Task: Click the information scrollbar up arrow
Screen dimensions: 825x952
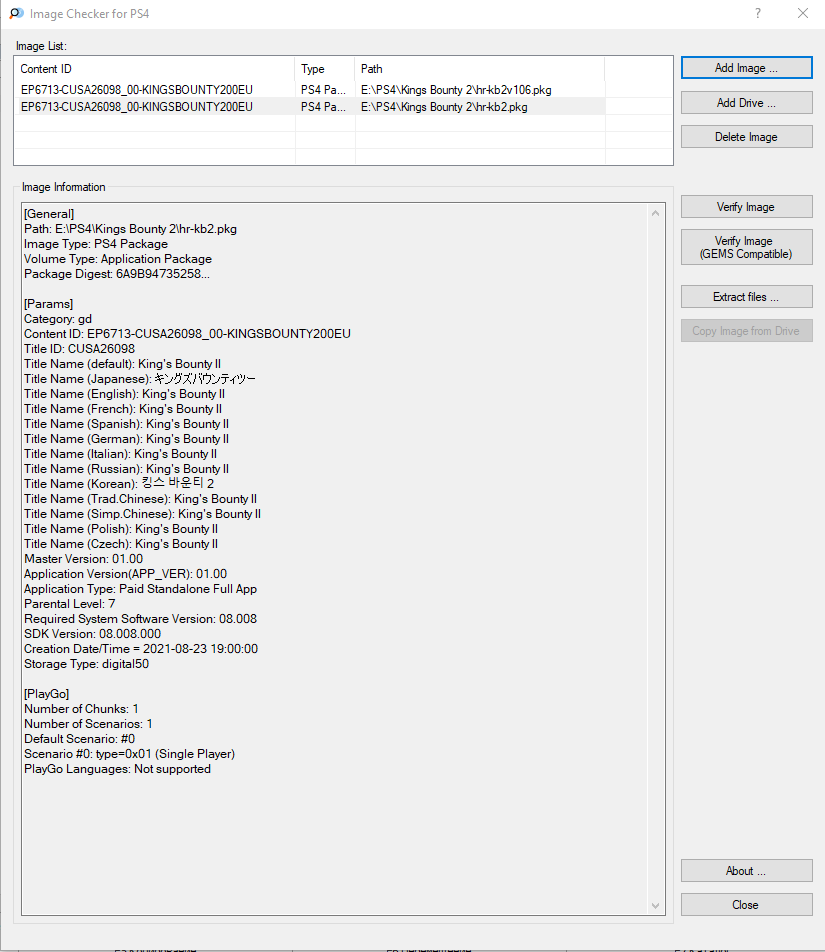Action: tap(656, 213)
